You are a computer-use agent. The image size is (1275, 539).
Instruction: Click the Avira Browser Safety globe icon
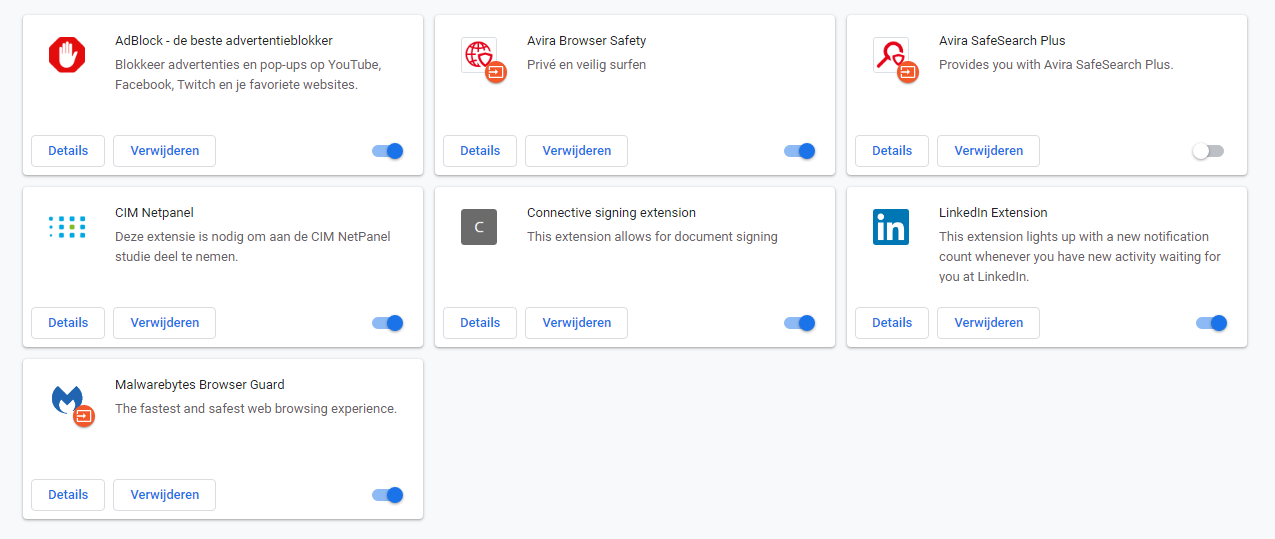tap(479, 54)
